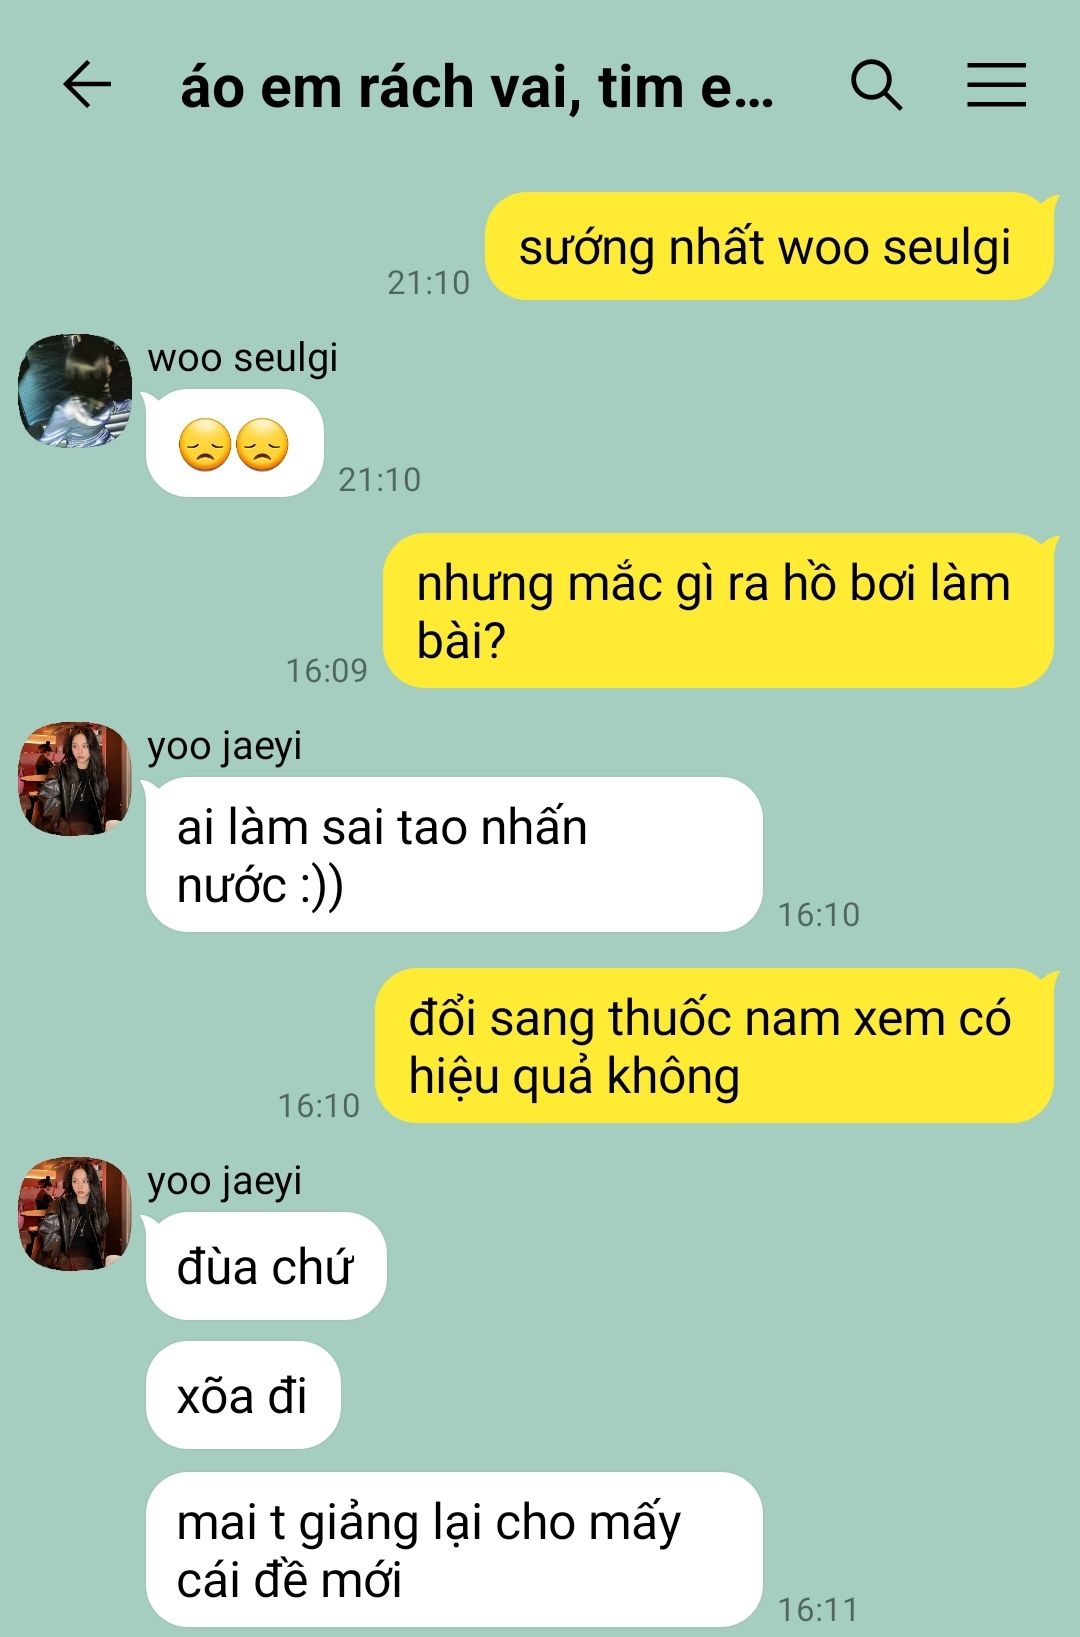Select message 'ai làm sai tao nhấn nước'
Screen dimensions: 1080x1637
click(x=454, y=855)
